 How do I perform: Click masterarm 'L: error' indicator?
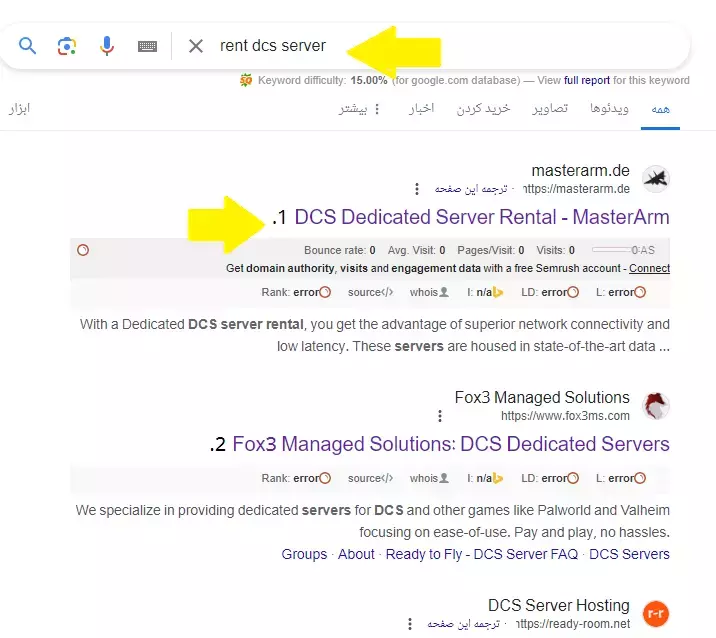(x=621, y=292)
